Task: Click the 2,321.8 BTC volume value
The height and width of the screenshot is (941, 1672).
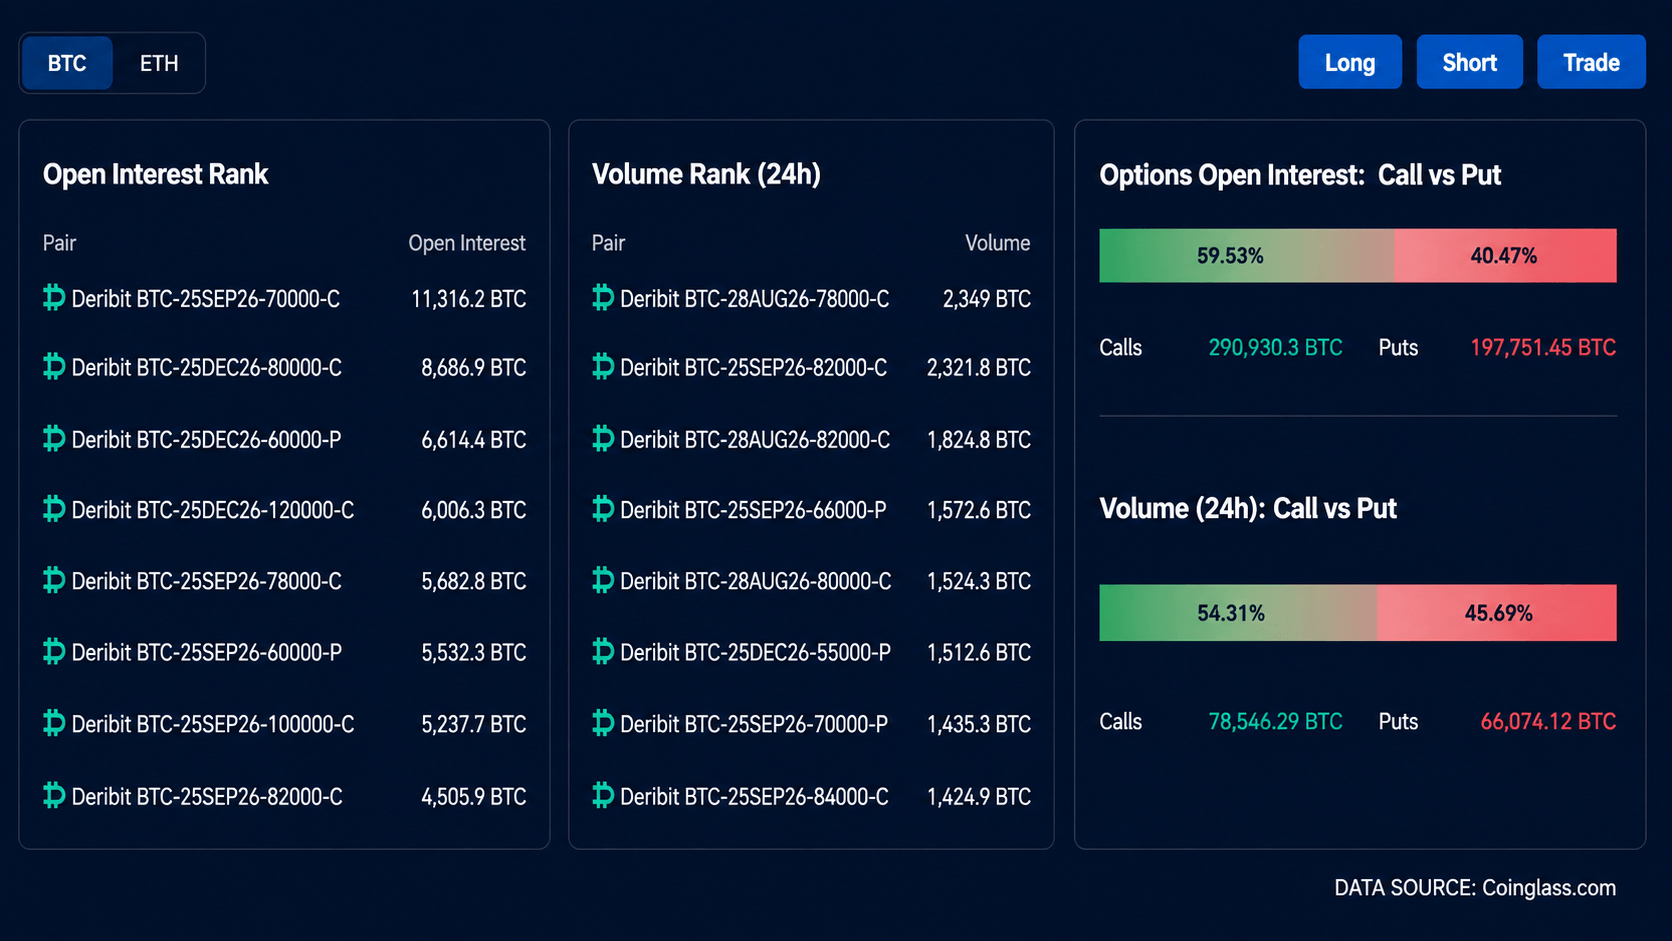Action: [x=979, y=368]
